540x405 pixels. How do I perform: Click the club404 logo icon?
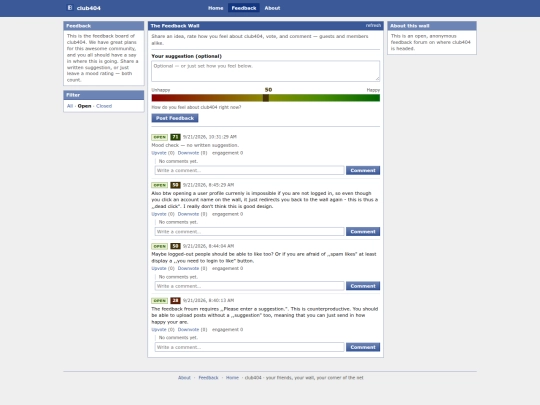coord(70,8)
